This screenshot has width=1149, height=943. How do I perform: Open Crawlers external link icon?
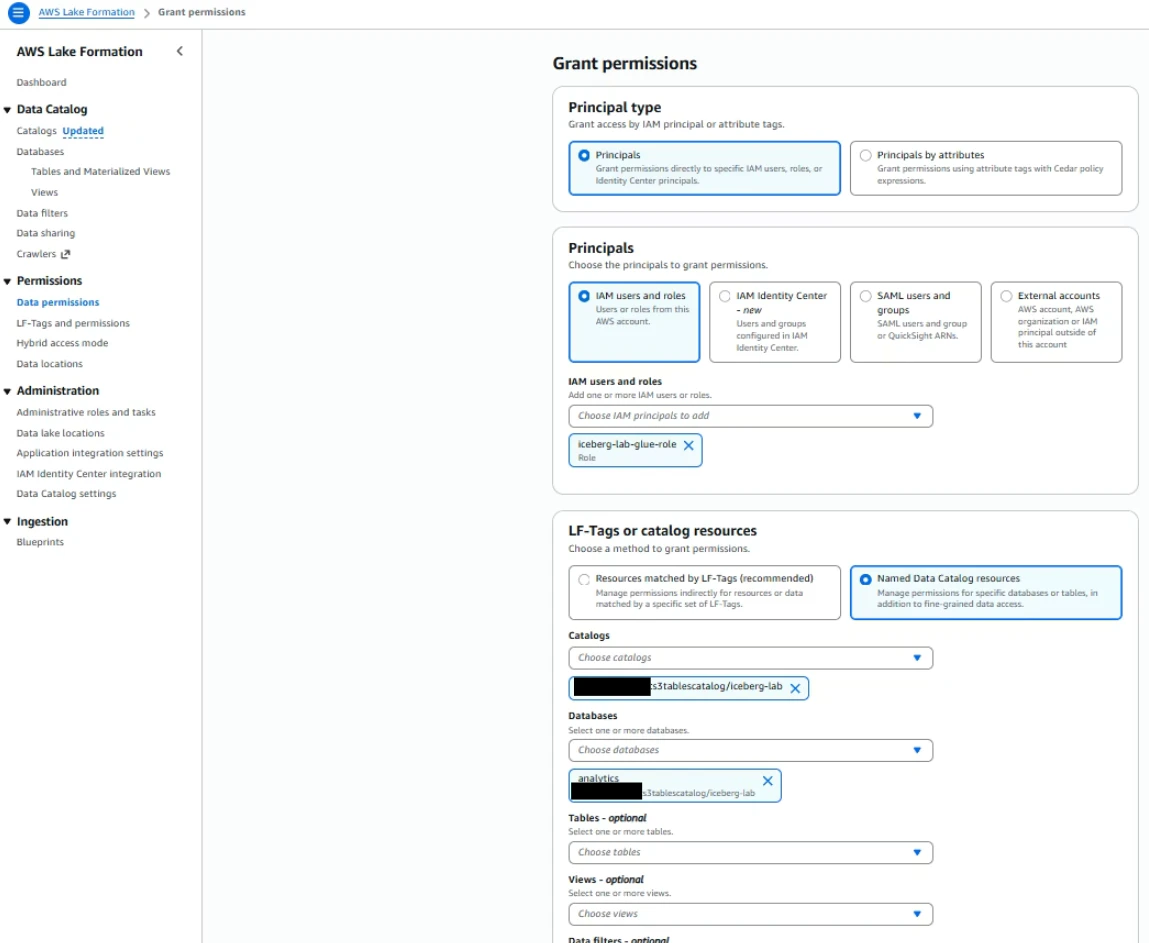(65, 254)
